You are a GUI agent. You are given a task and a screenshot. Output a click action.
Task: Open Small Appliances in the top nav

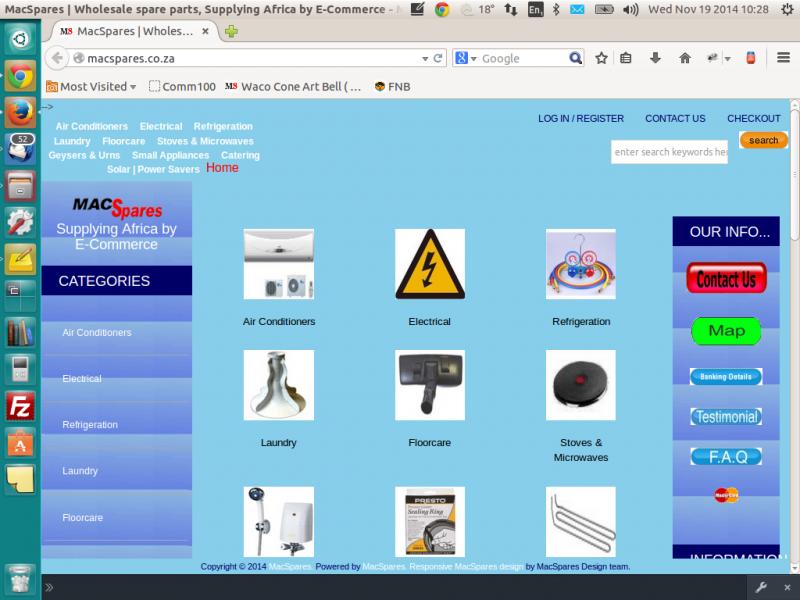[x=170, y=155]
